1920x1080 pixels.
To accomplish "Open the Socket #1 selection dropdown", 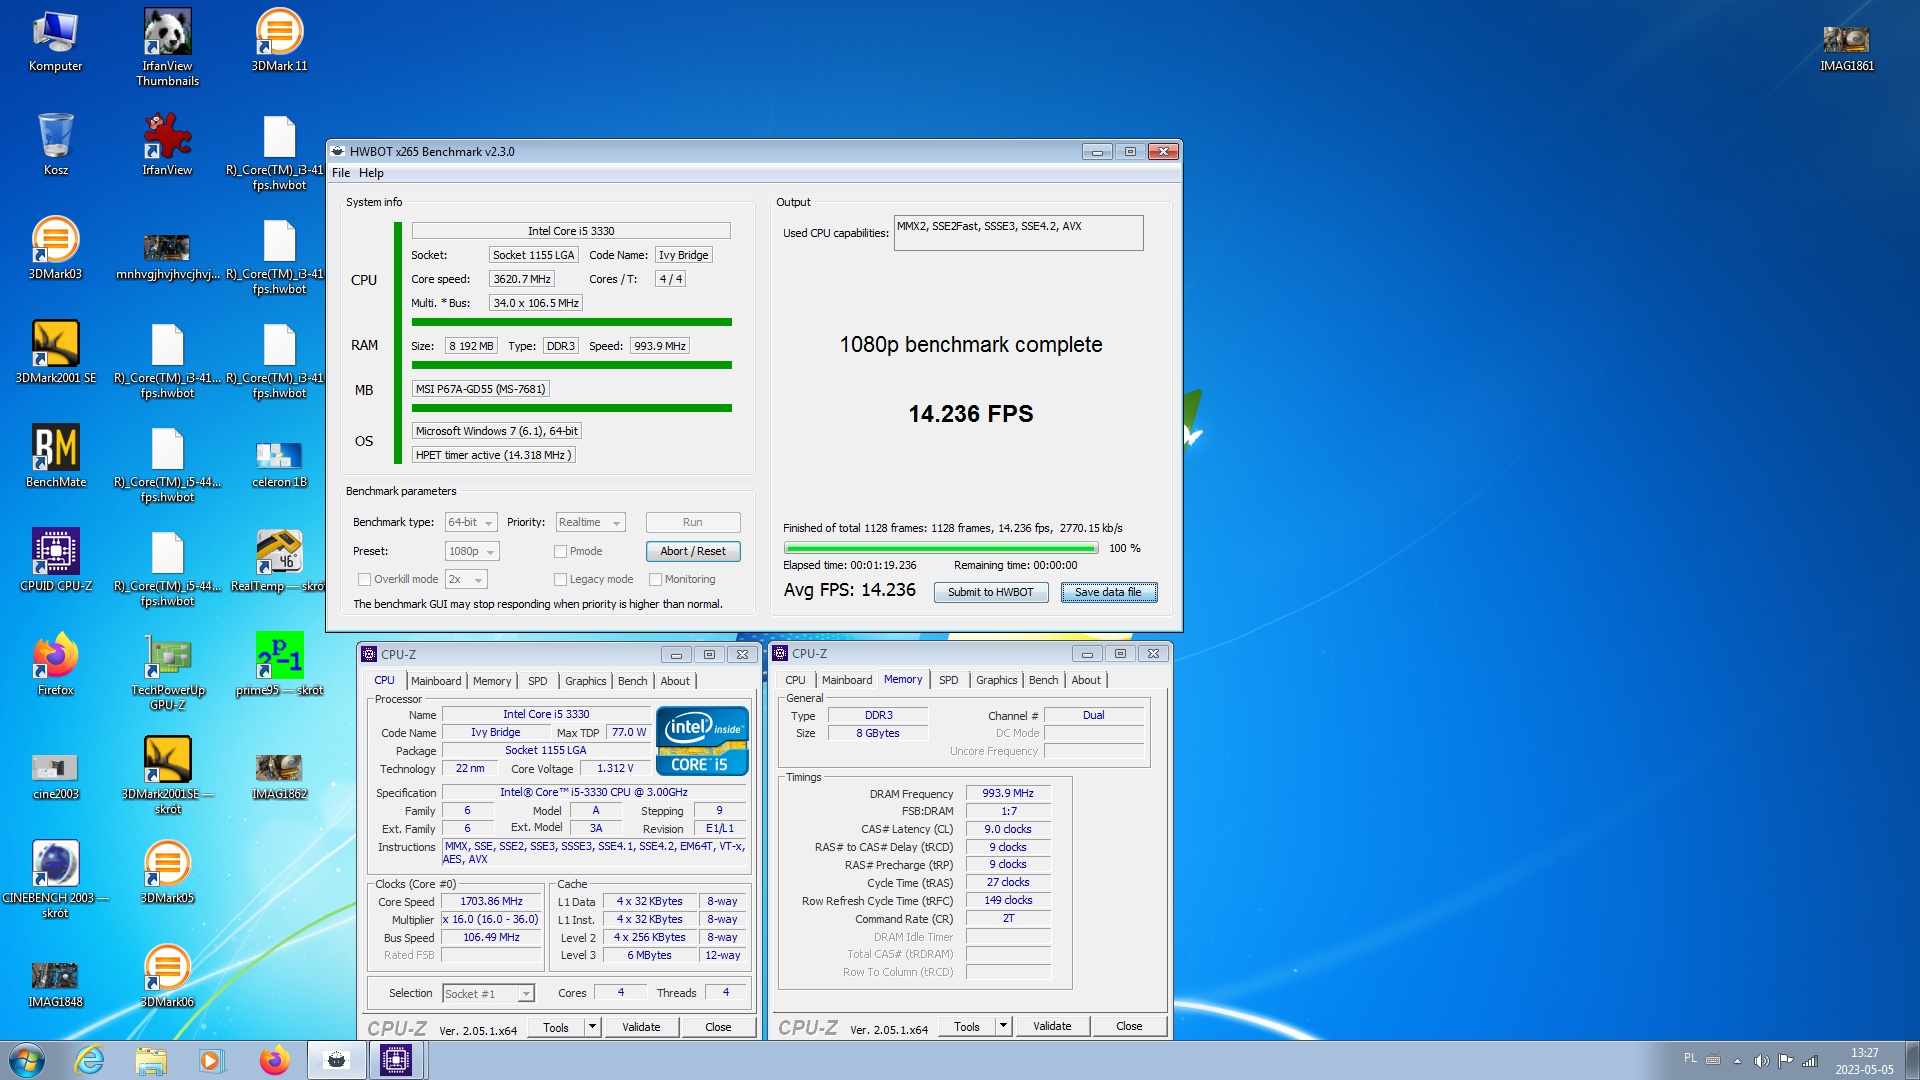I will (x=488, y=993).
